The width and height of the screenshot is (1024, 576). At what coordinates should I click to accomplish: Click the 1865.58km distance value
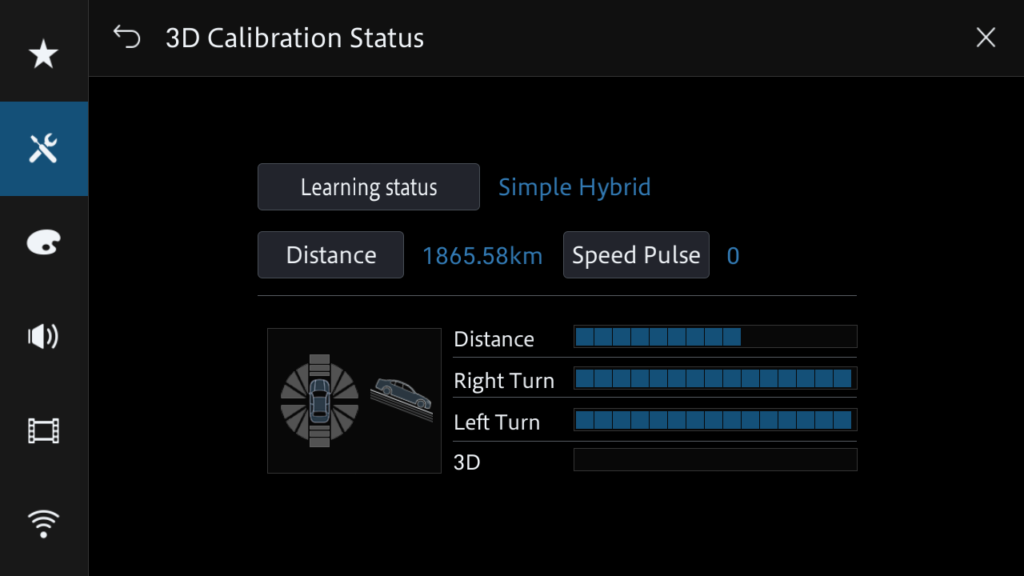click(482, 255)
